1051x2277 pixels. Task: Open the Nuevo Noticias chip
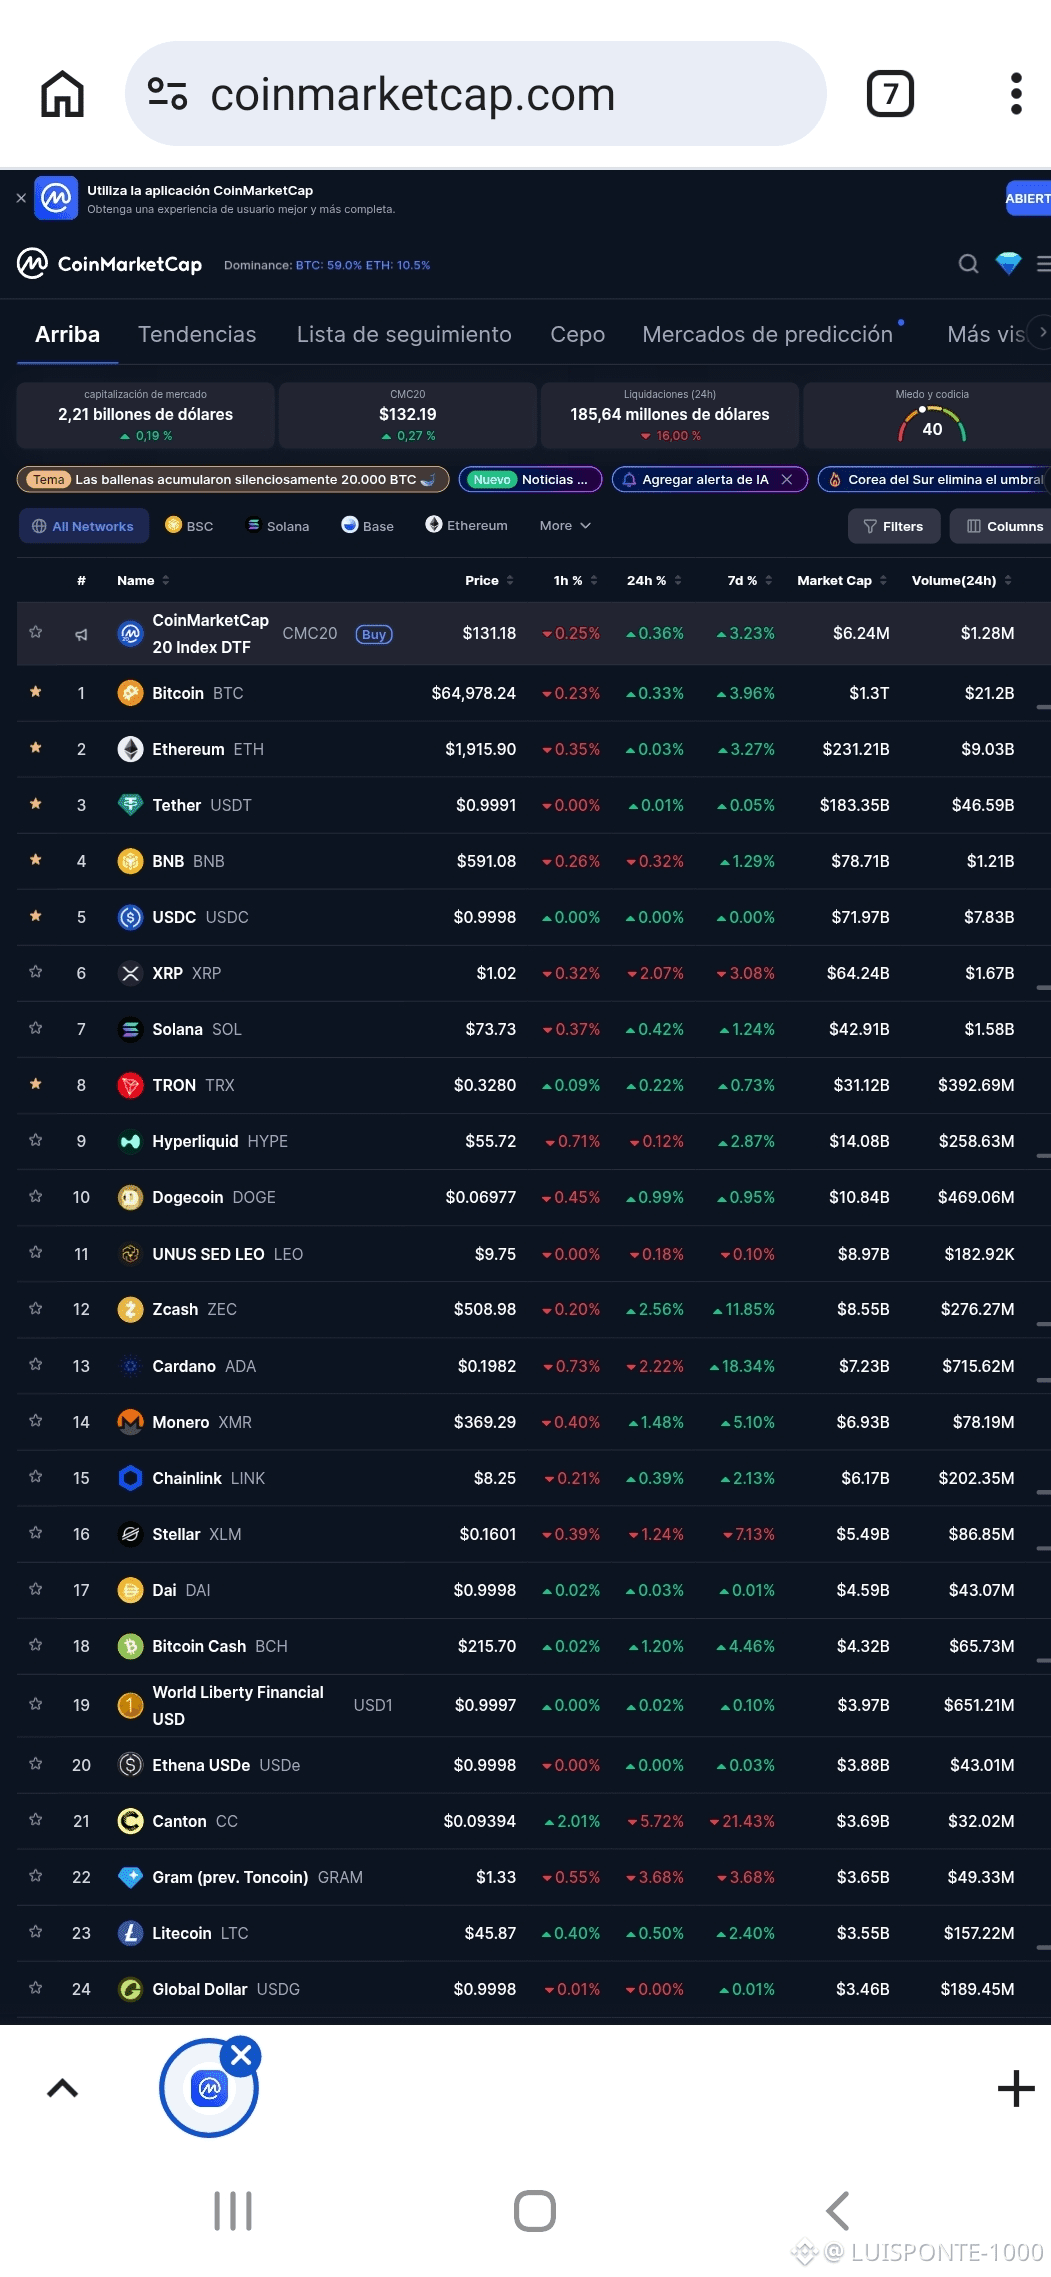(530, 480)
